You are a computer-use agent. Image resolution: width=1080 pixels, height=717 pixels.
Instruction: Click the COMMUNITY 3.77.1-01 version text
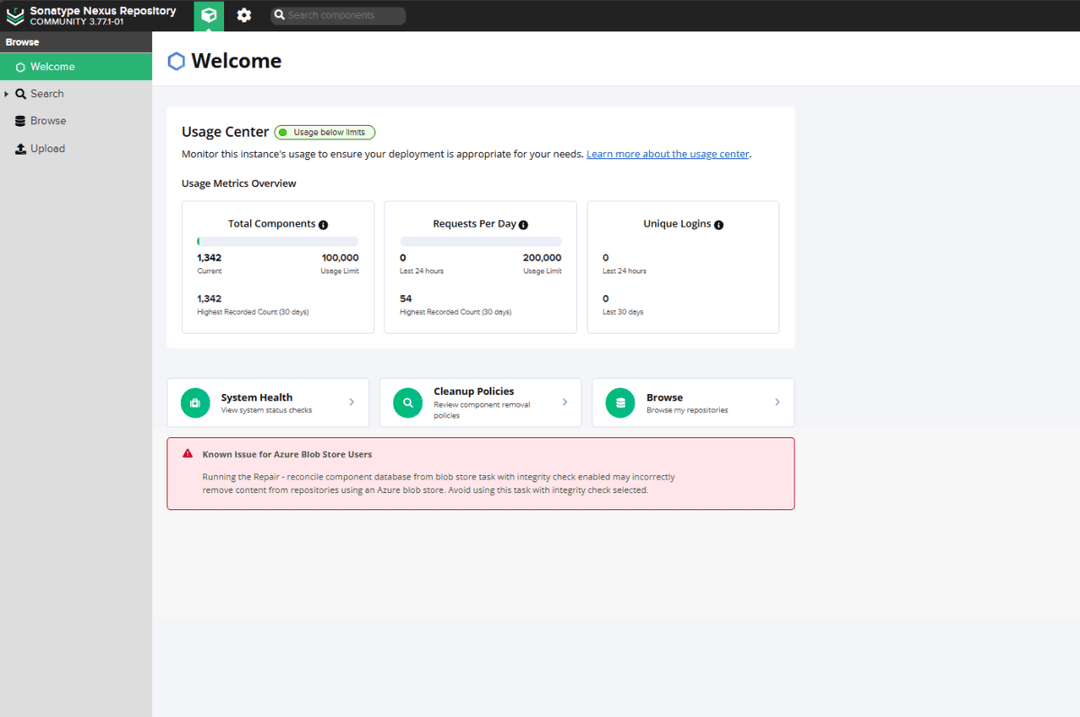pos(77,22)
